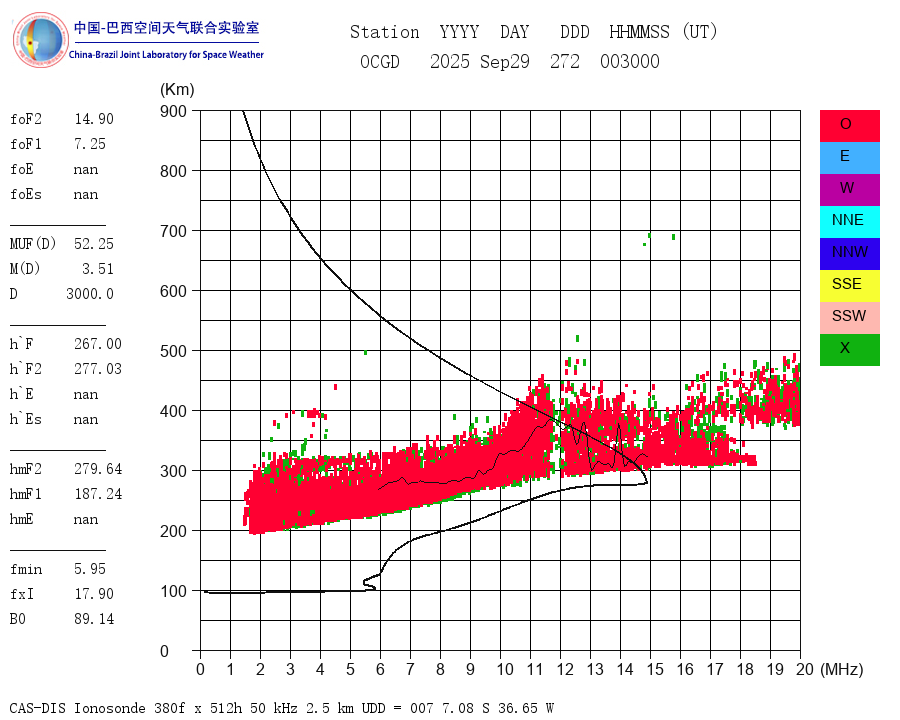Click the China-Brazil Joint Laboratory English title
This screenshot has width=900, height=720.
click(166, 55)
